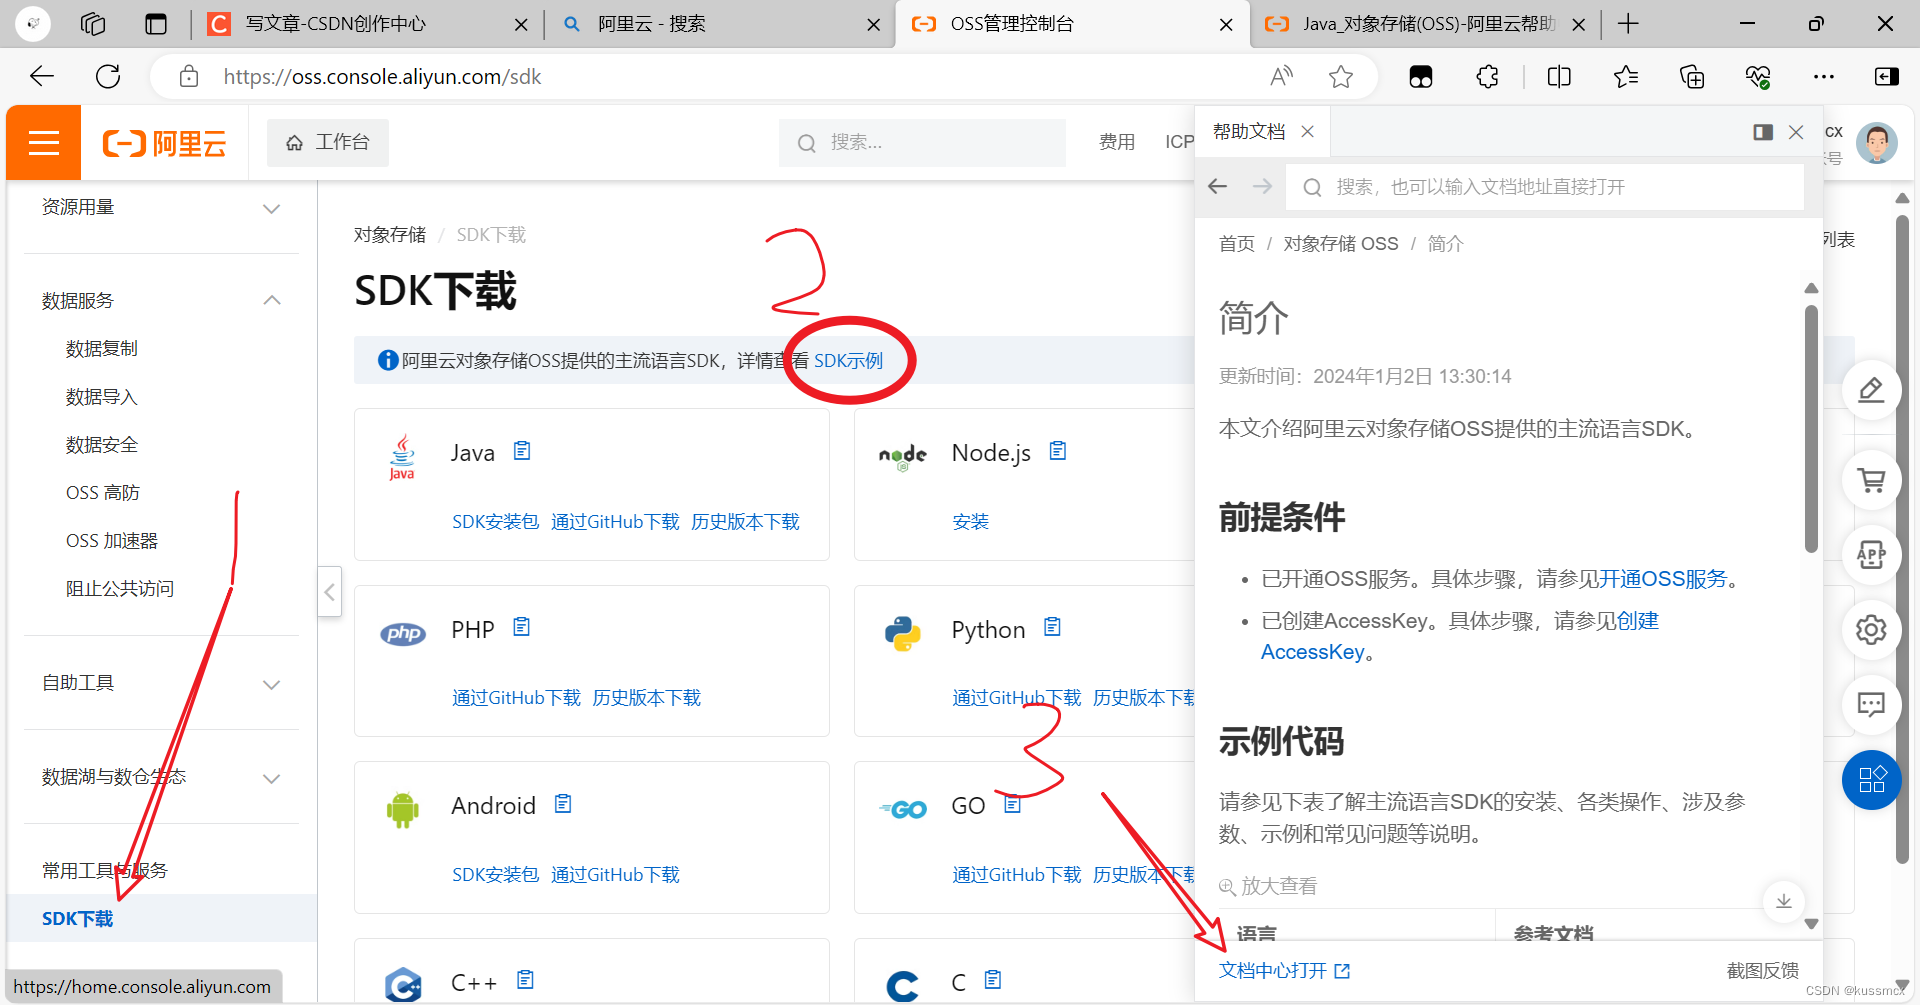
Task: Select OSS 高防 in sidebar
Action: [103, 493]
